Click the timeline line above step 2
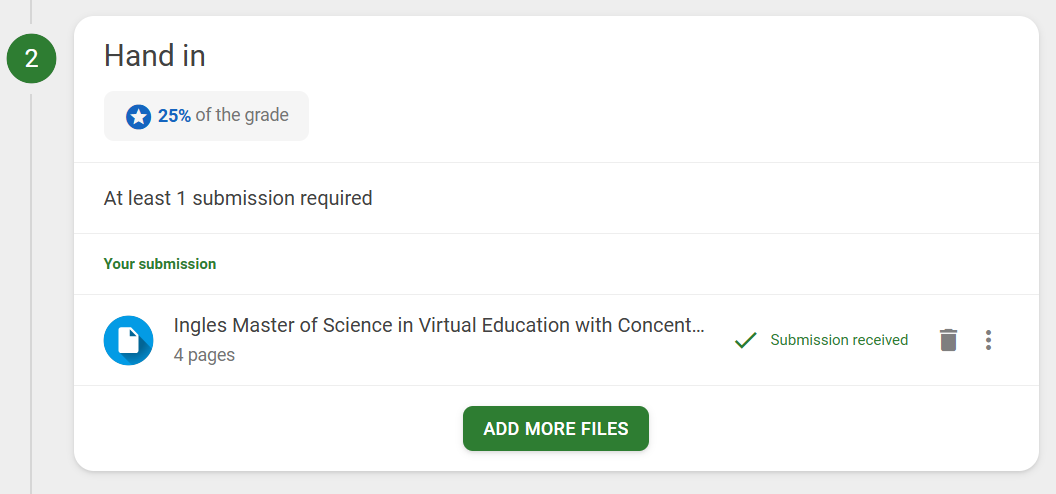The height and width of the screenshot is (494, 1056). 31,11
